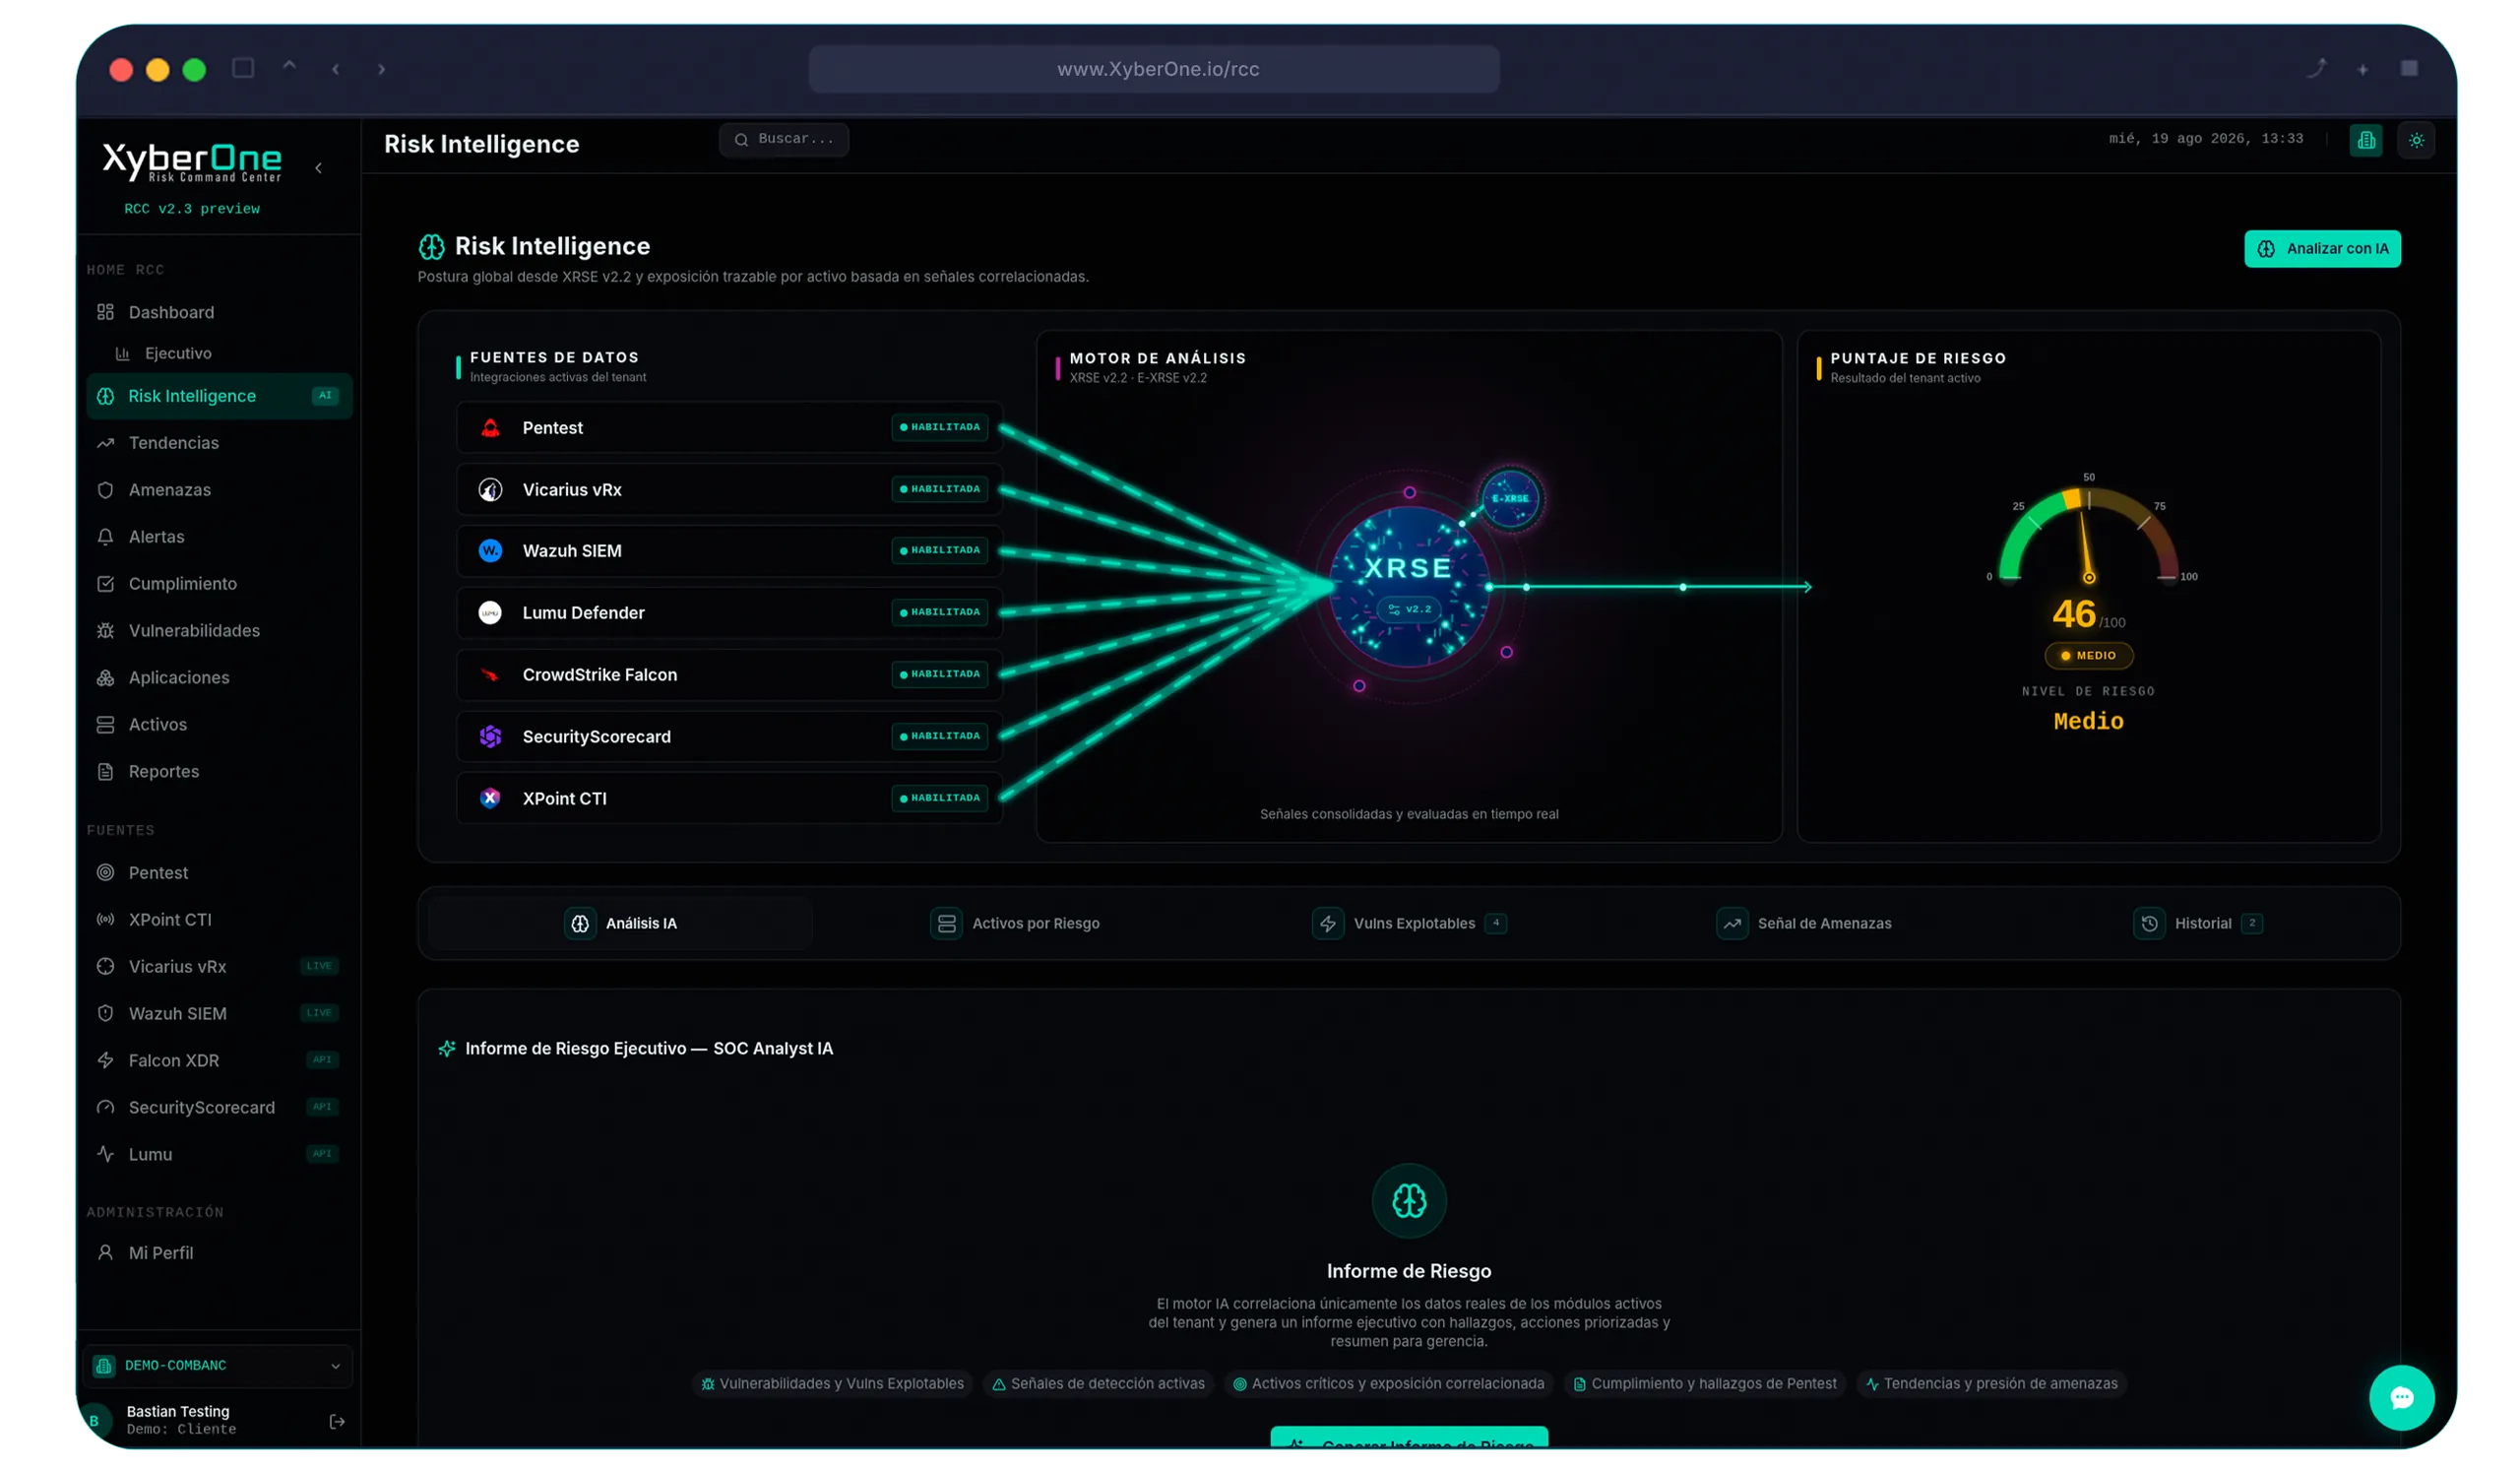Screen dimensions: 2520x1470
Task: Click the Vulnerabilidades y Vulns Explotables chip
Action: [832, 1384]
